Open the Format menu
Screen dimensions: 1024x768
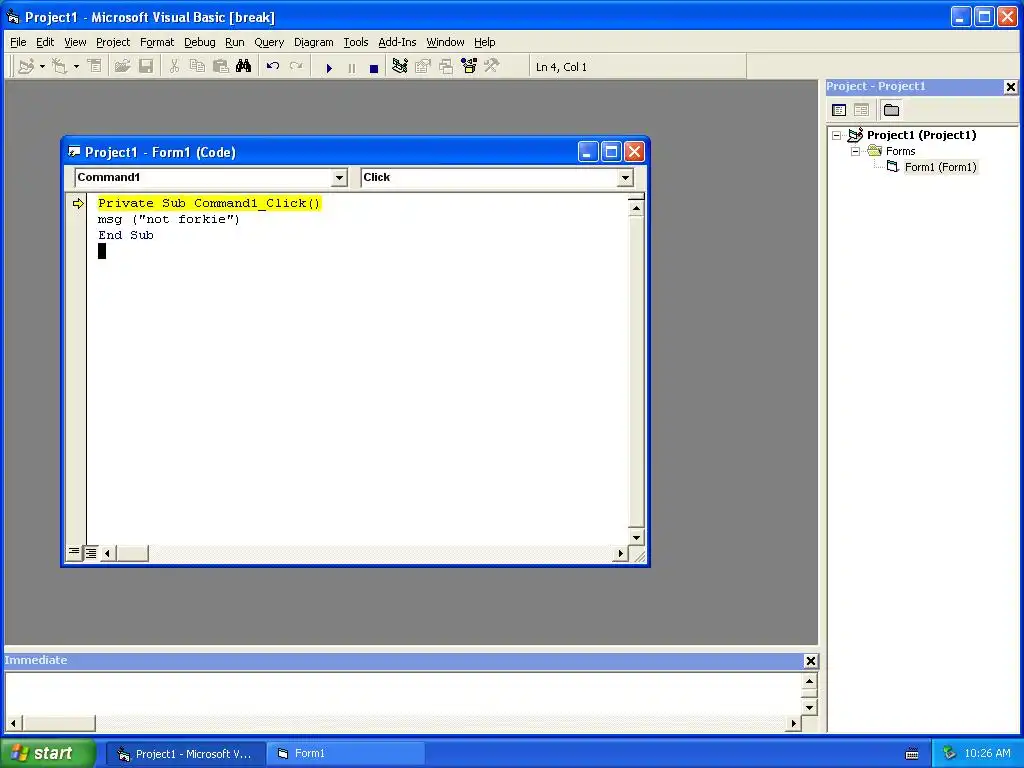pyautogui.click(x=157, y=42)
